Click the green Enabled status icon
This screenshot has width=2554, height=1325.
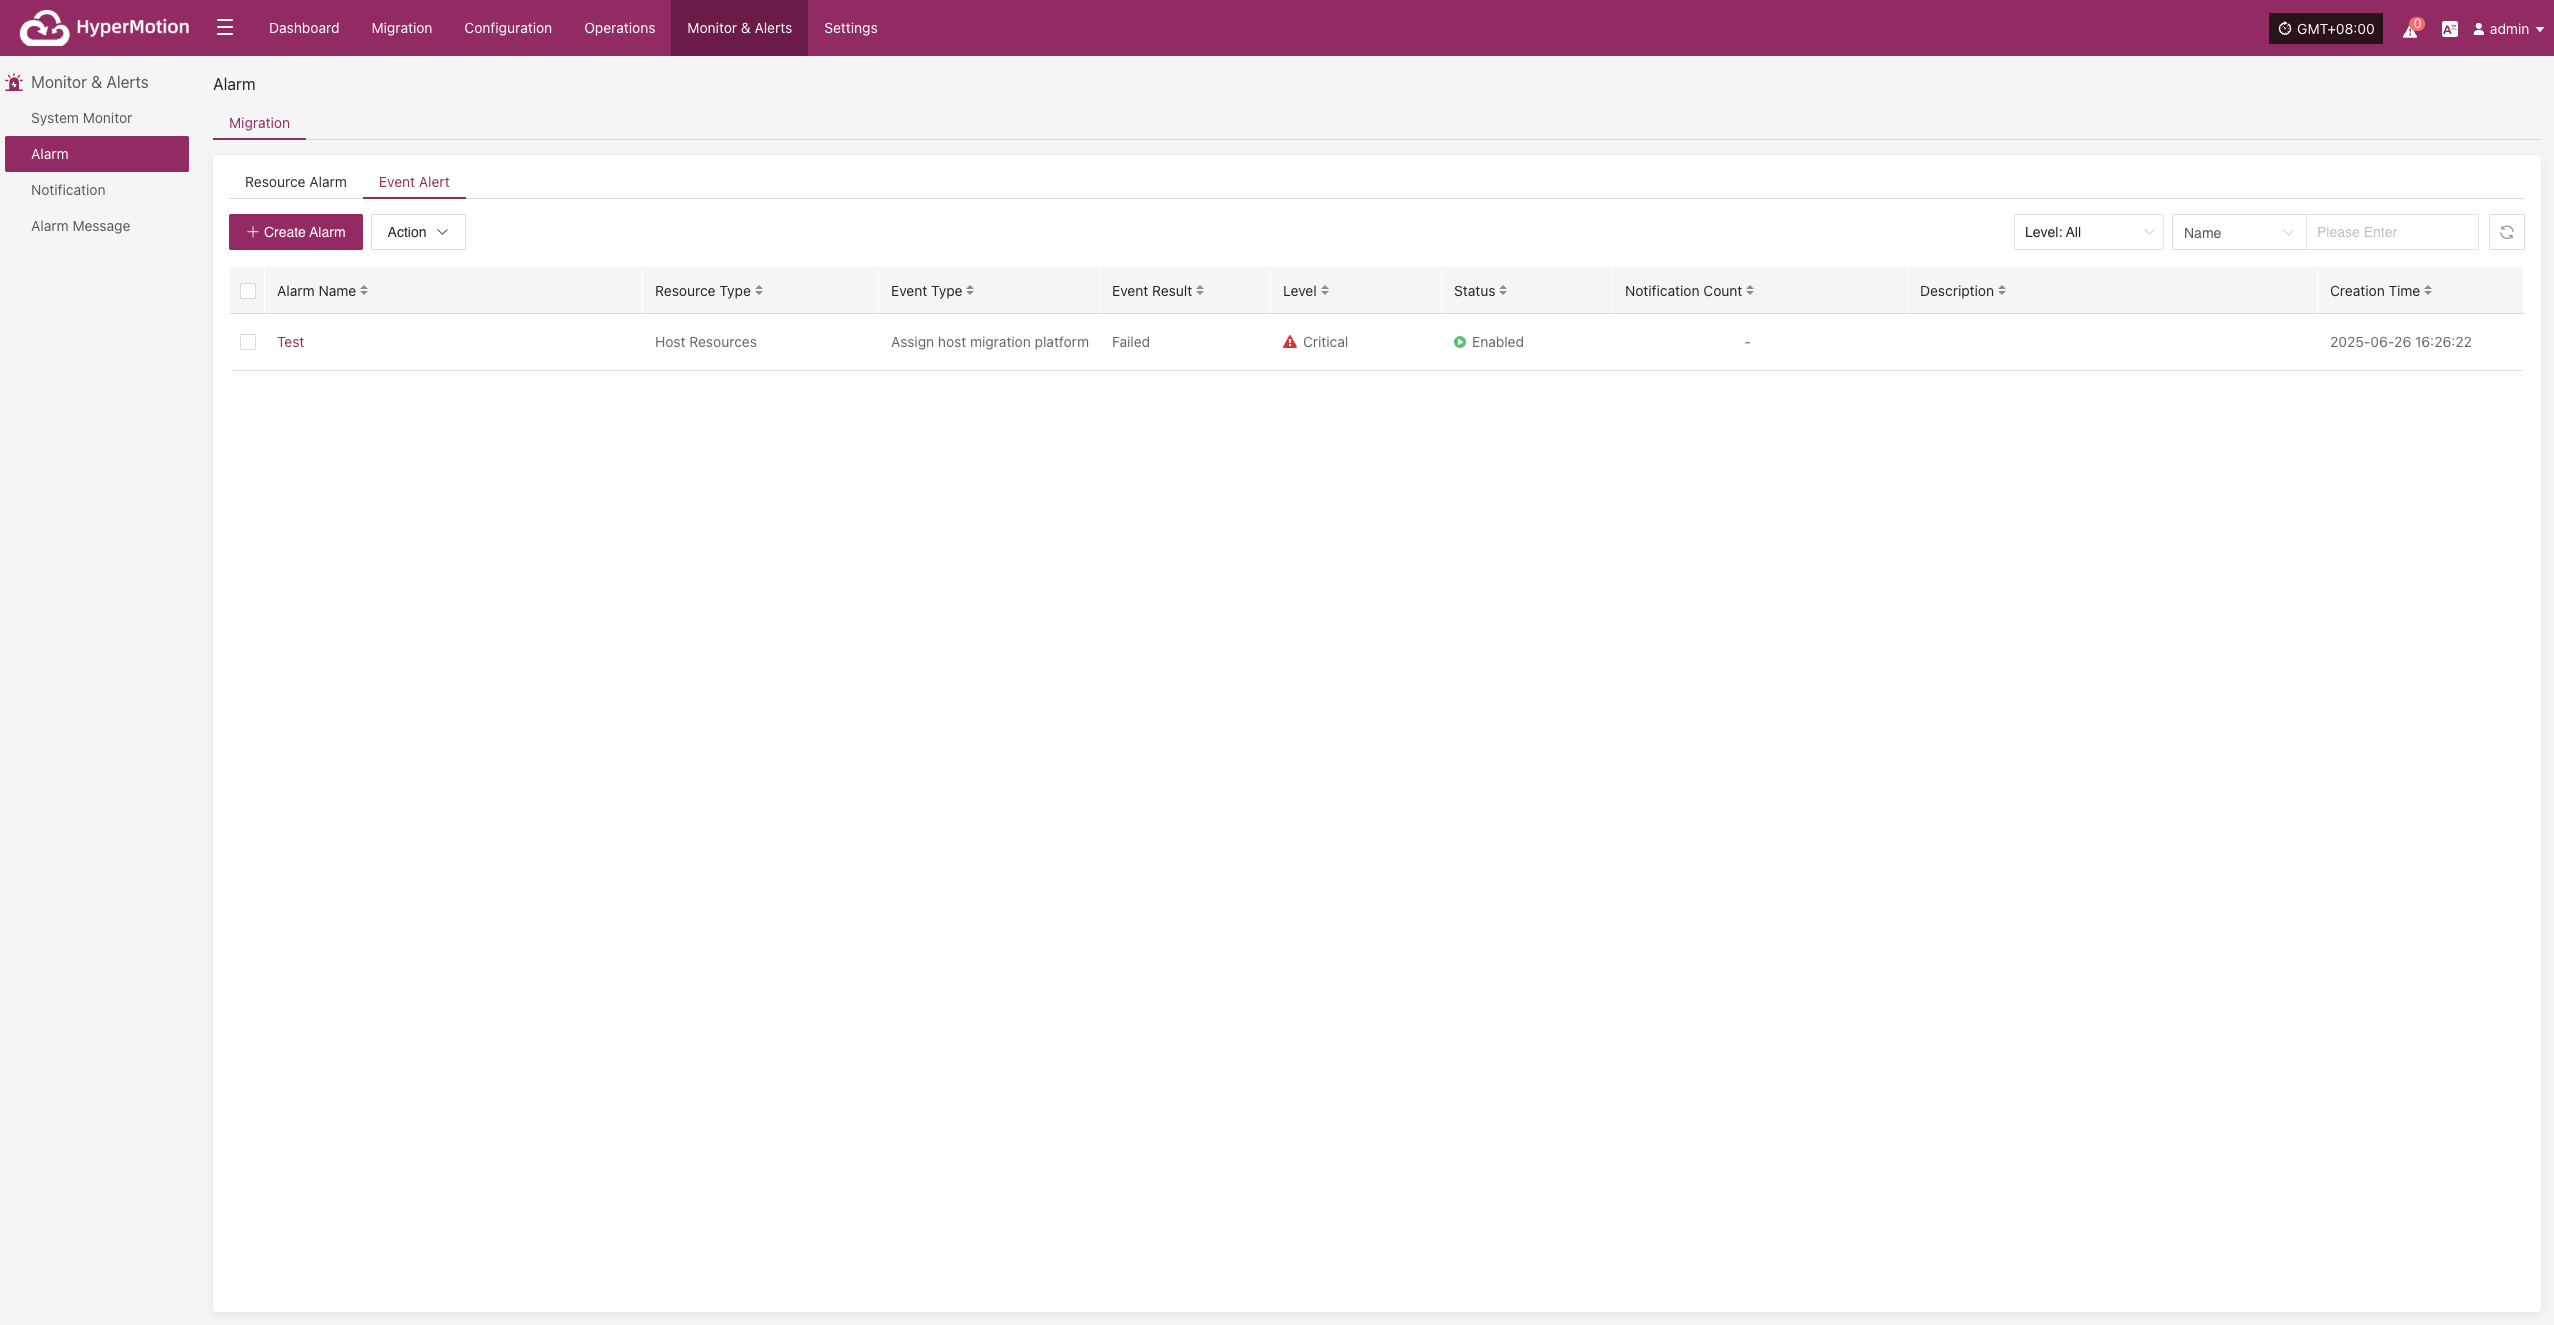[1460, 342]
